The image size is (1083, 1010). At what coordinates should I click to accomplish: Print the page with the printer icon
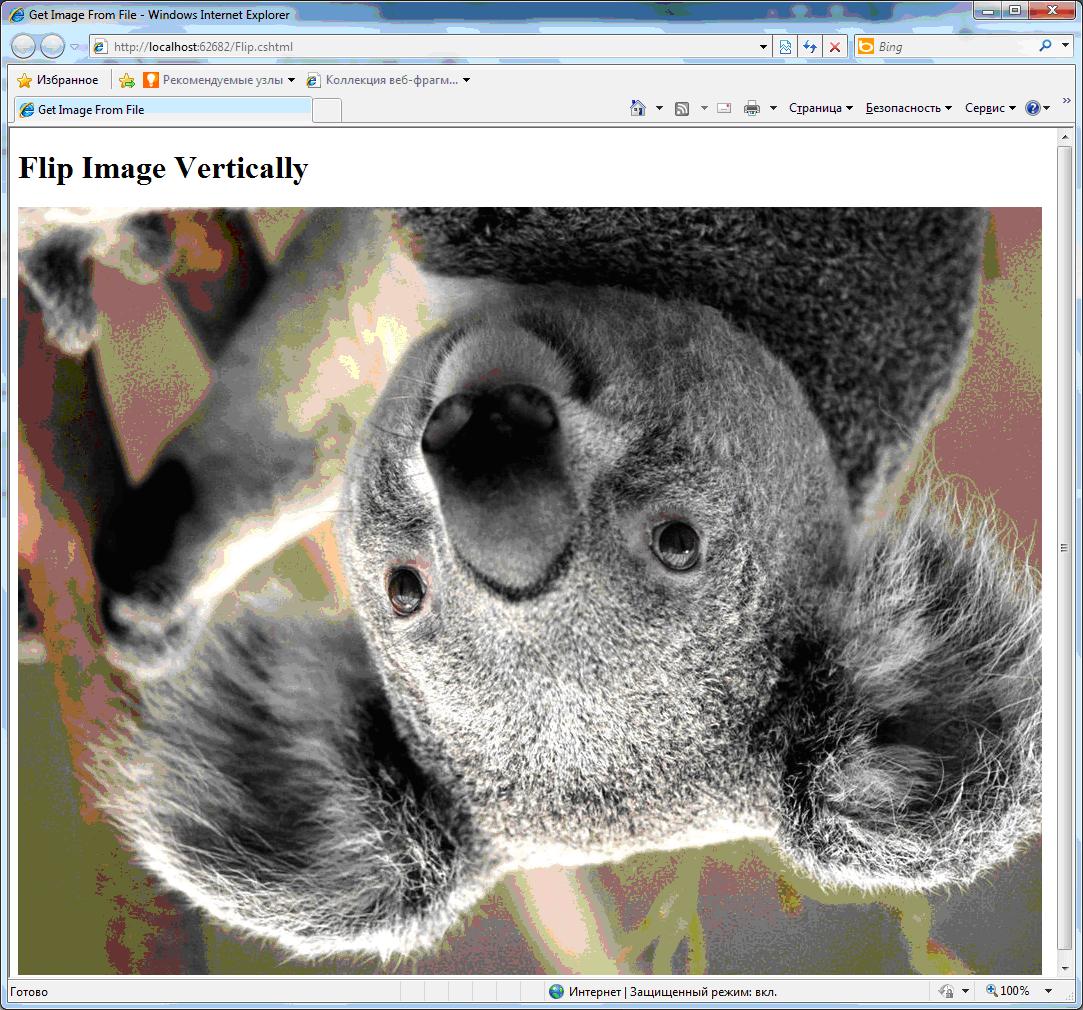(751, 108)
